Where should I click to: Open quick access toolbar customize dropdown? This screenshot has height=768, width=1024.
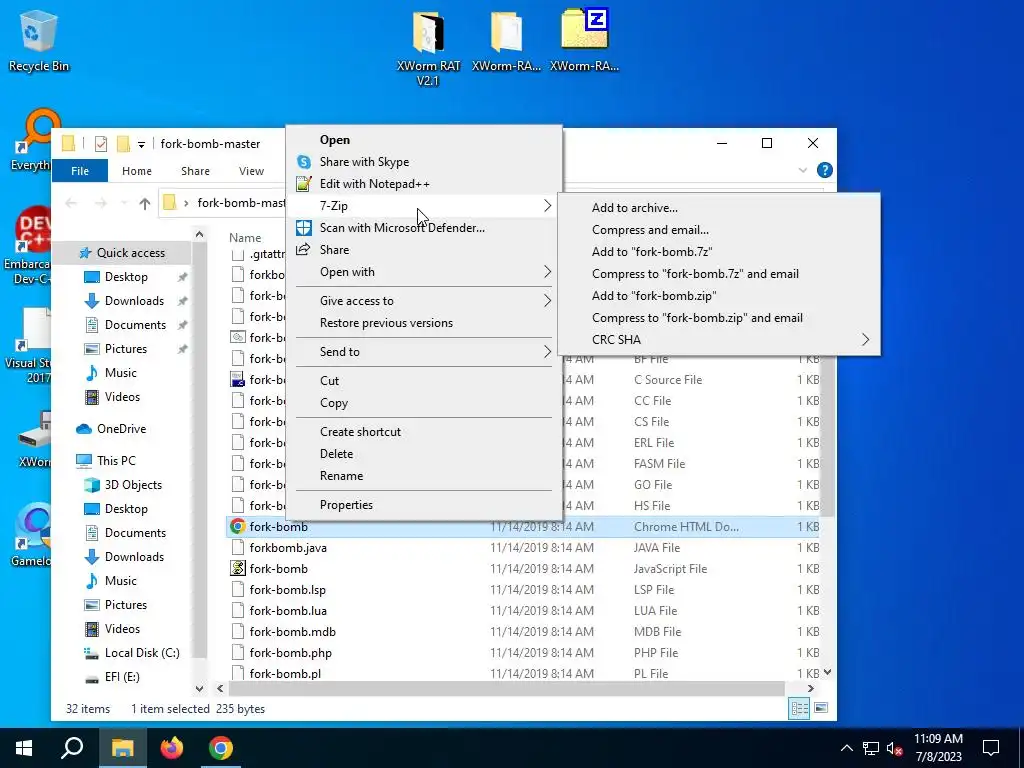(141, 144)
